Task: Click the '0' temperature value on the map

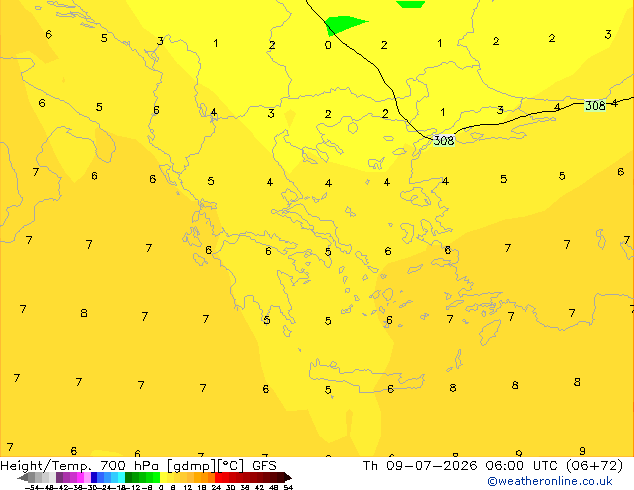Action: coord(328,45)
